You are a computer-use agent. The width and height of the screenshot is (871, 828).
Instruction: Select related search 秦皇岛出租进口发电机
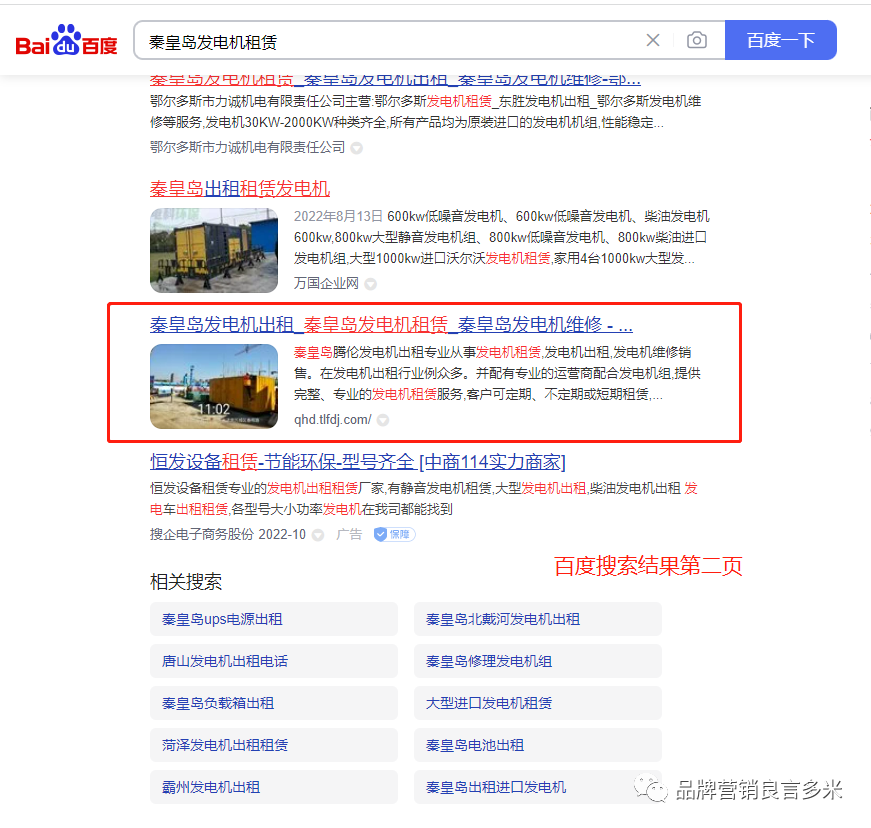click(x=538, y=787)
